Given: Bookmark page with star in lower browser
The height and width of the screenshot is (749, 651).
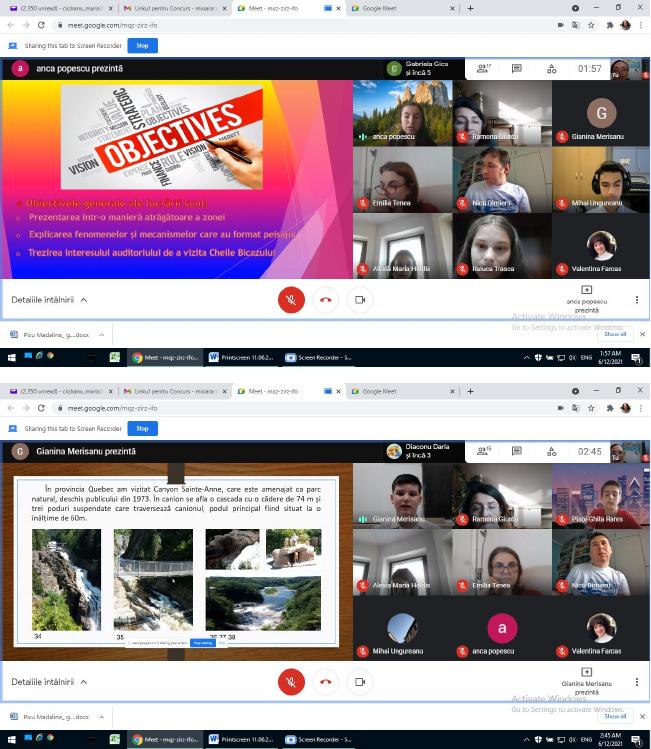Looking at the screenshot, I should click(591, 408).
